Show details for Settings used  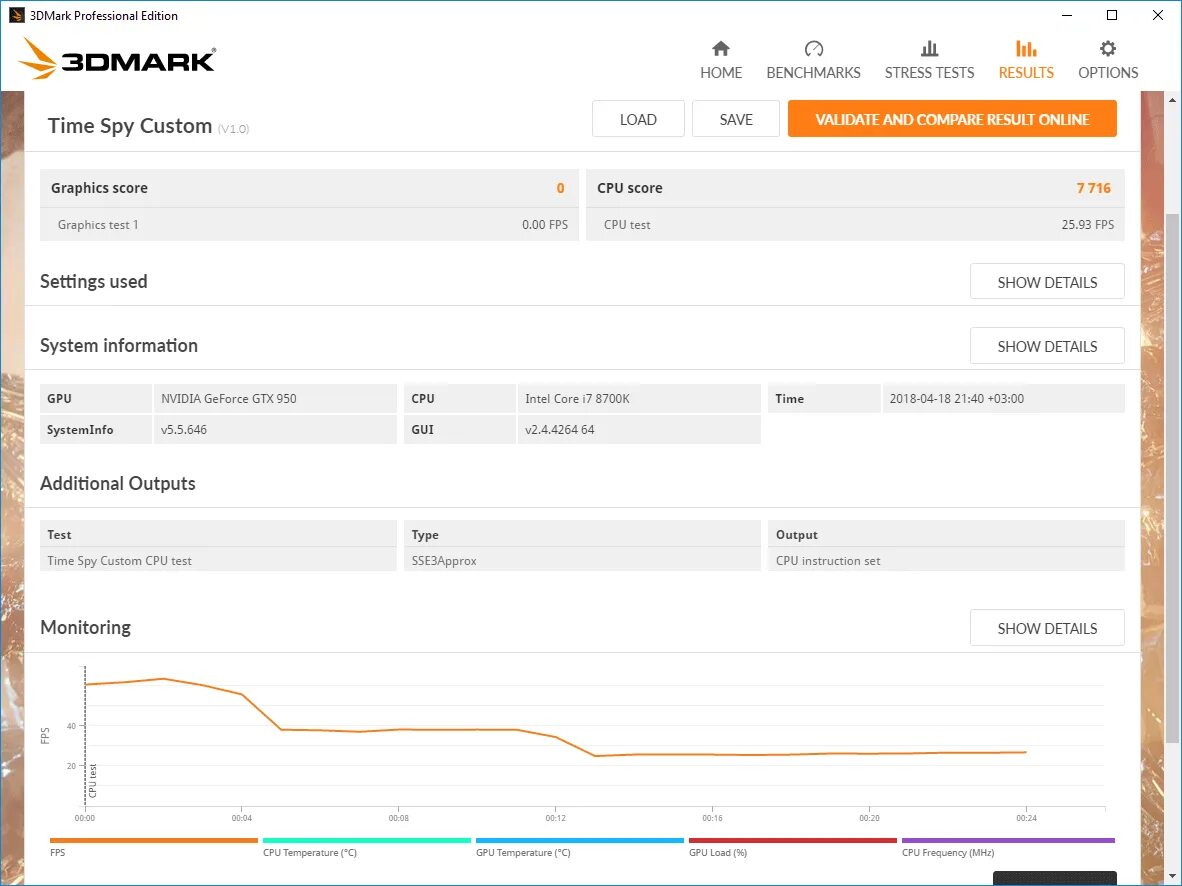pos(1047,282)
